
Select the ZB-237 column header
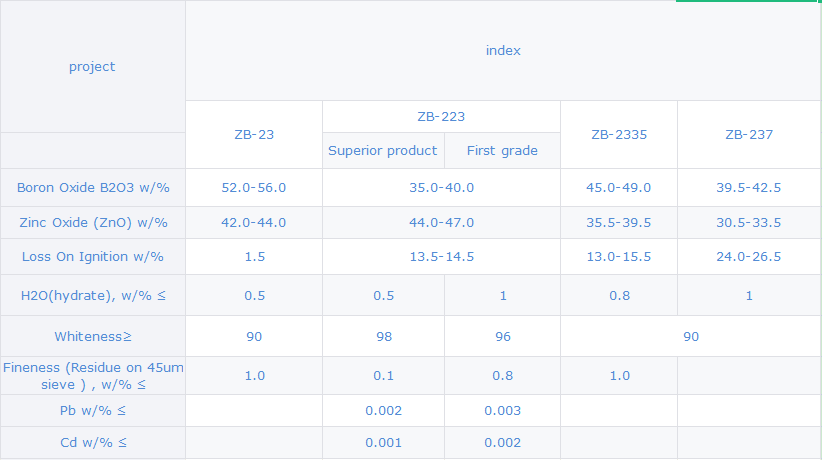pyautogui.click(x=749, y=134)
